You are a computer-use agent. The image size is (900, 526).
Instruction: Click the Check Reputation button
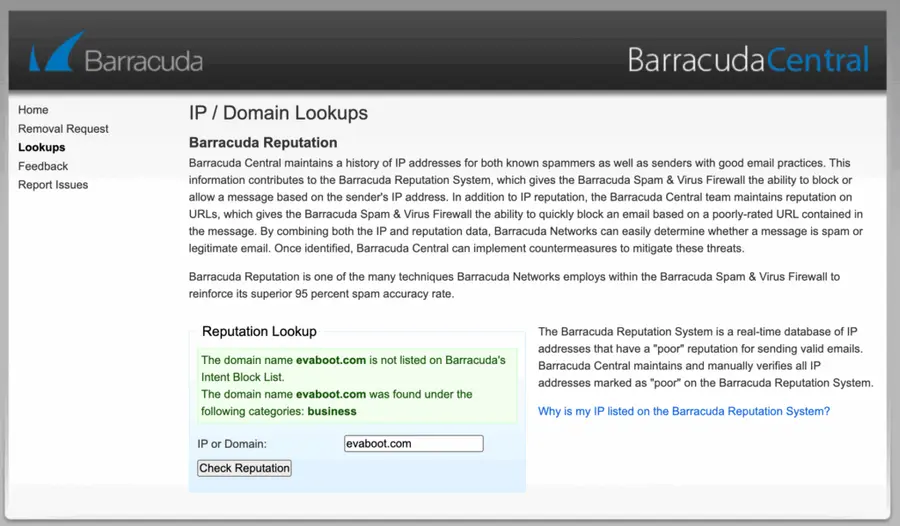point(245,468)
